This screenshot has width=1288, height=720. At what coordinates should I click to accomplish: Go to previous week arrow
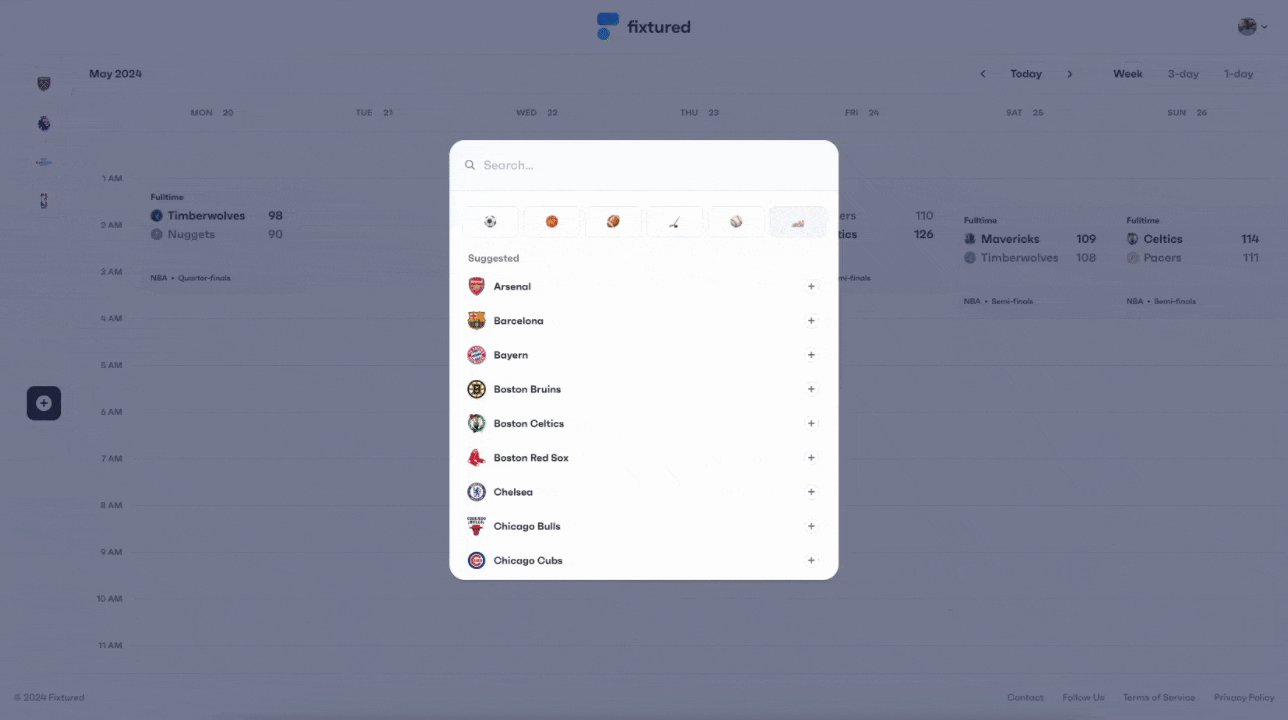983,74
